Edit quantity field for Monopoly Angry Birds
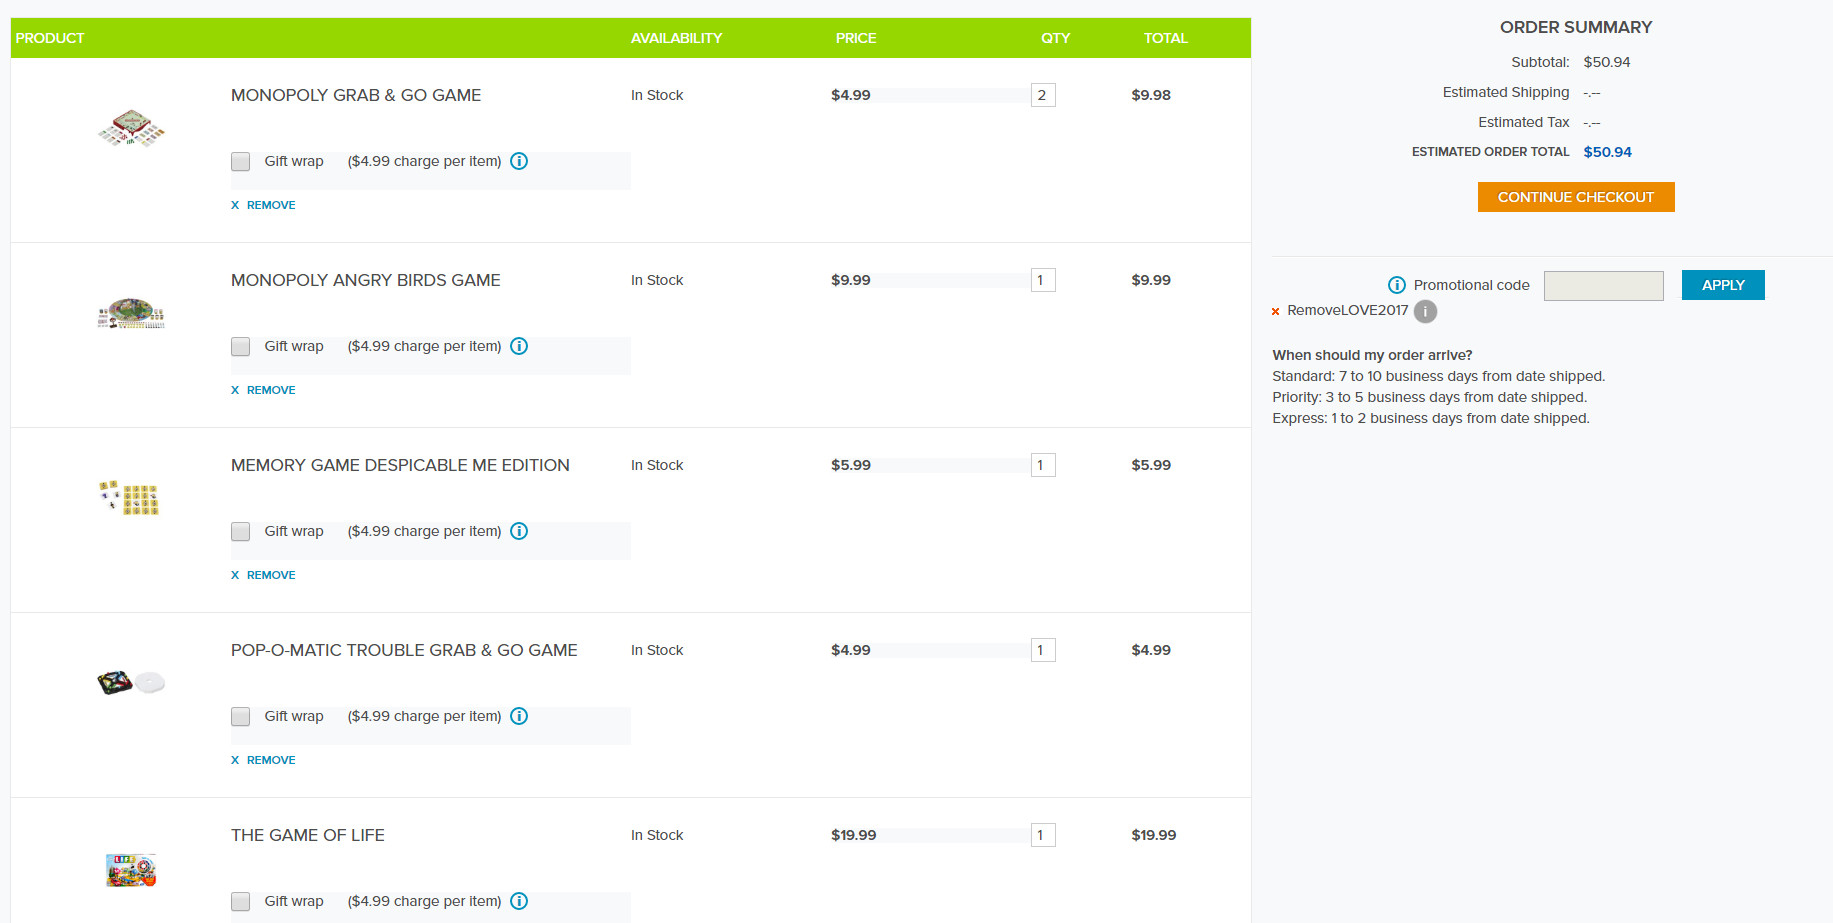The image size is (1833, 923). 1043,280
